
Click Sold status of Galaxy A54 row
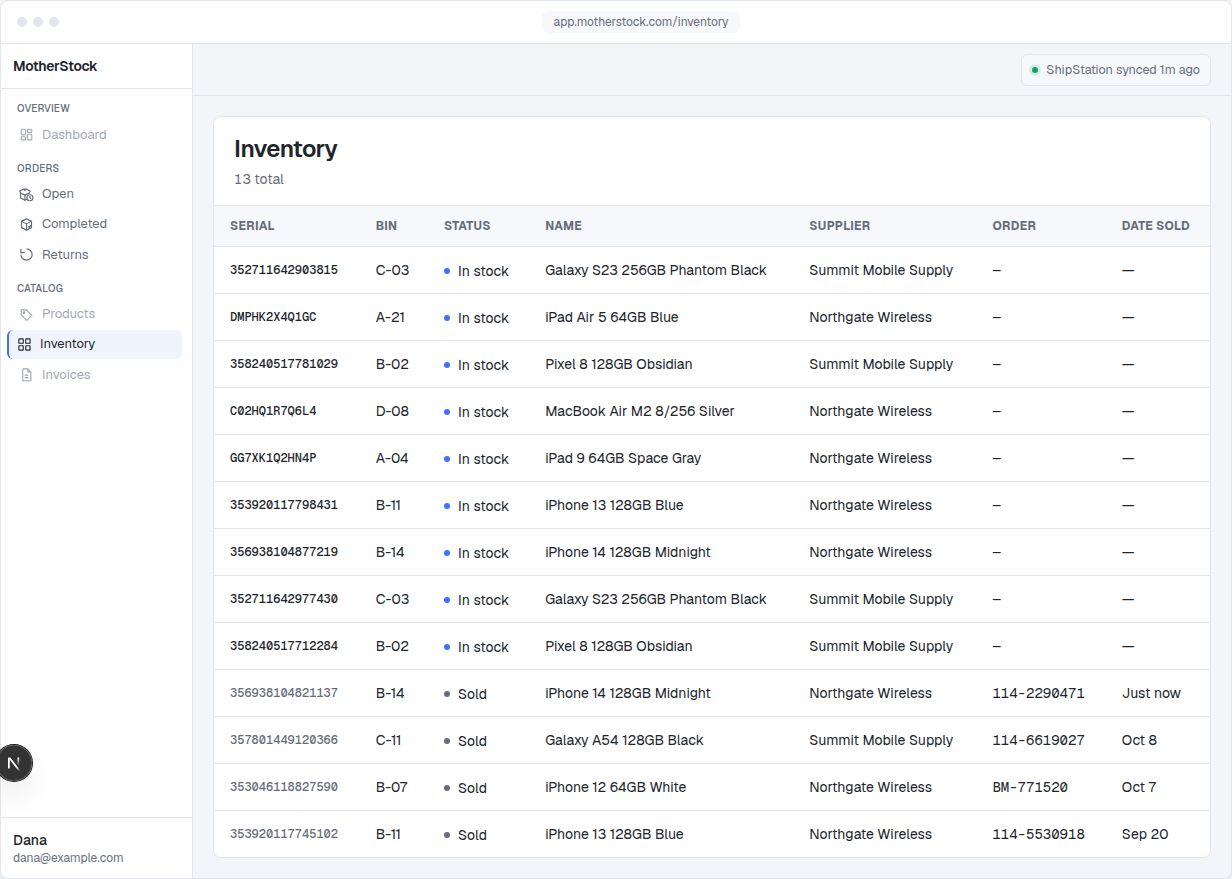[x=466, y=741]
